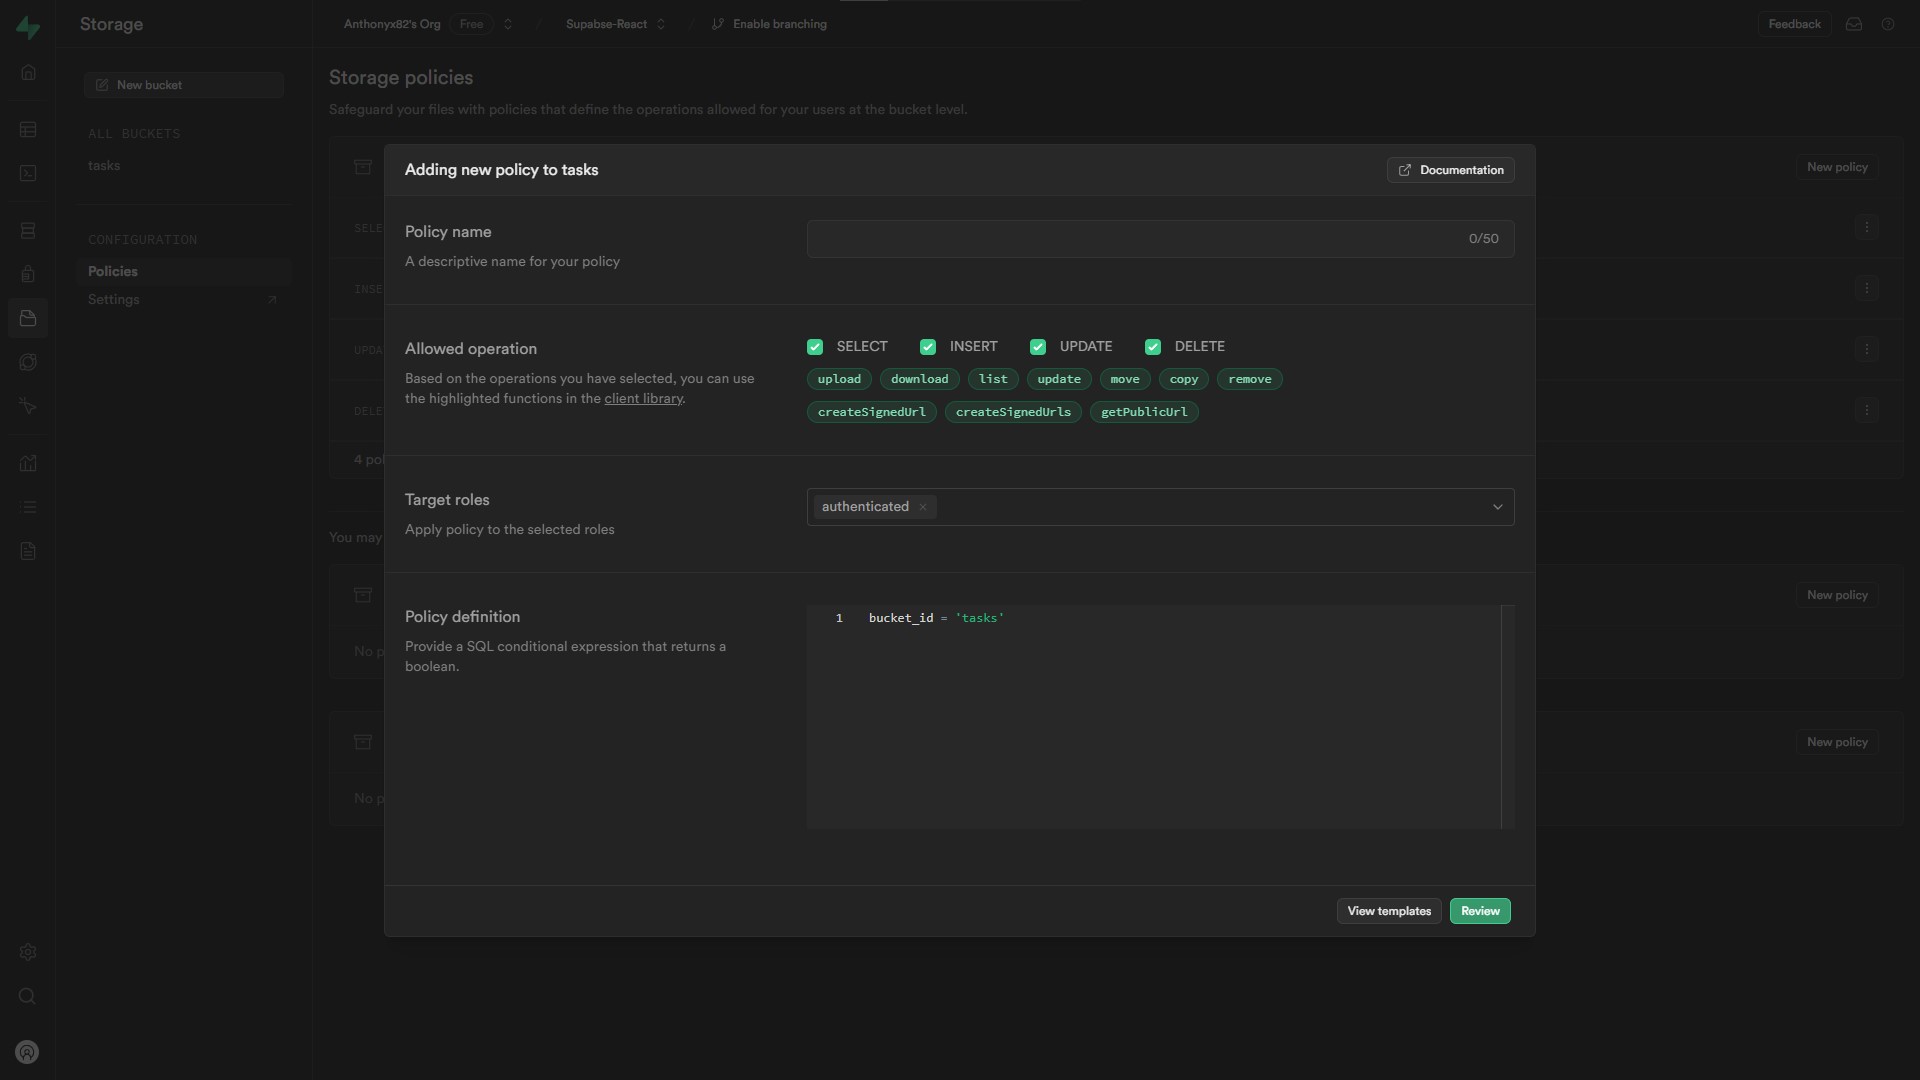Image resolution: width=1920 pixels, height=1080 pixels.
Task: Remove the authenticated role tag
Action: [x=923, y=507]
